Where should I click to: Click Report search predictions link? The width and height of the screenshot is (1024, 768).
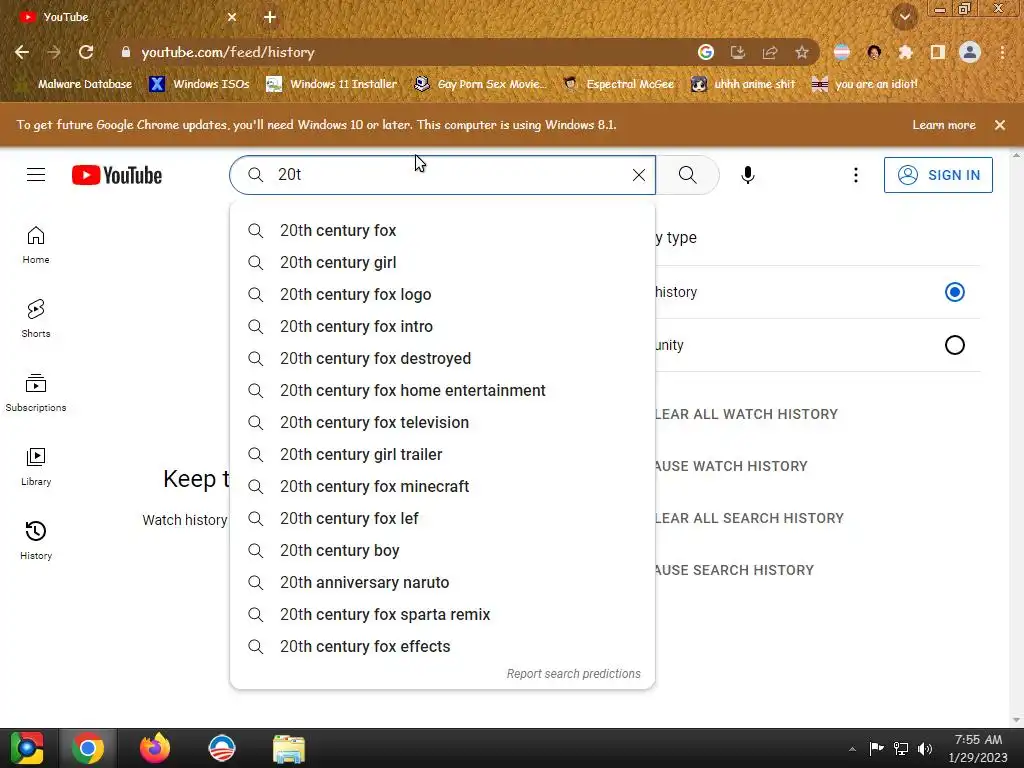[x=573, y=674]
